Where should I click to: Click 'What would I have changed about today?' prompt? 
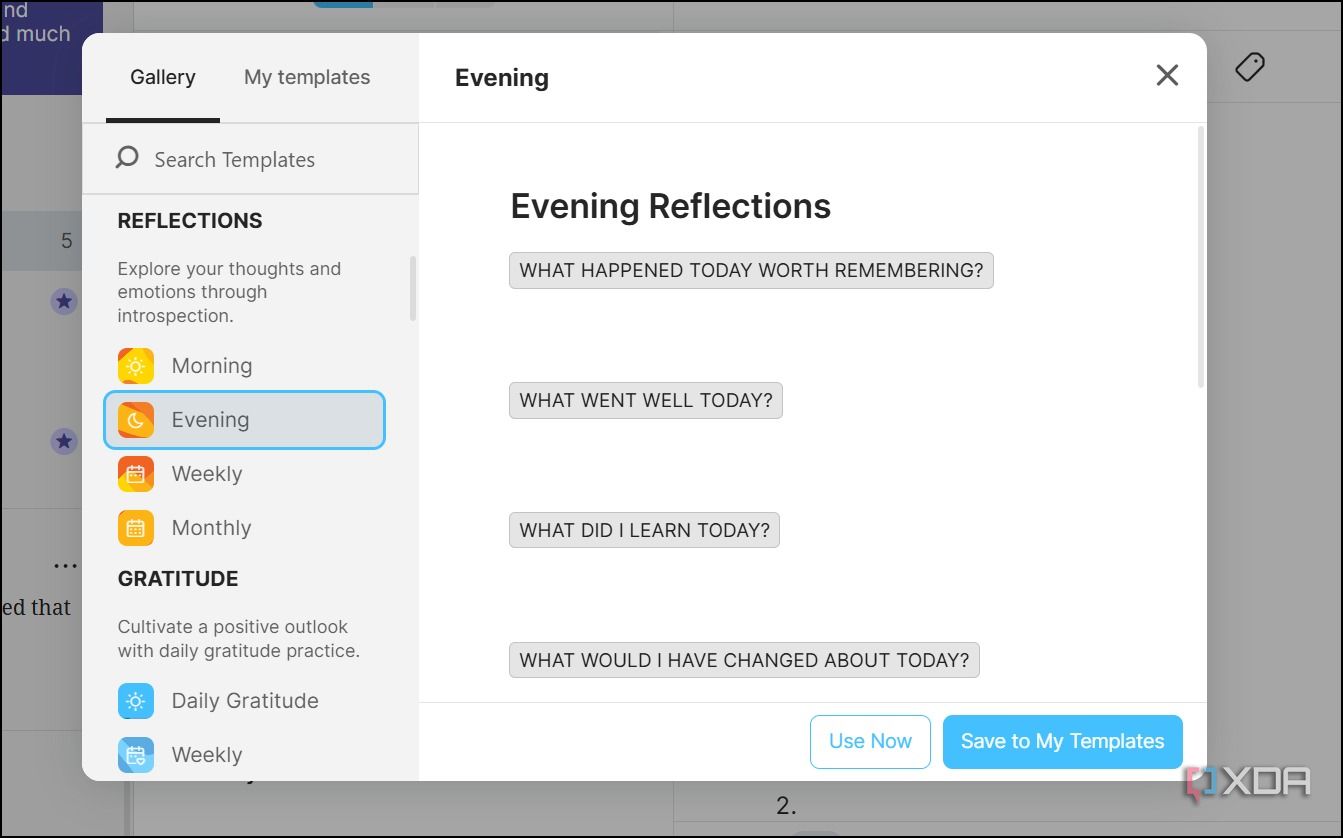744,660
